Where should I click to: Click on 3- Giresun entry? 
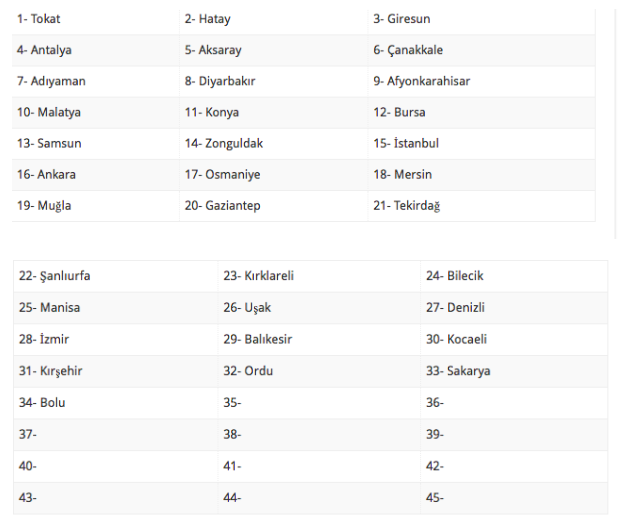(402, 19)
